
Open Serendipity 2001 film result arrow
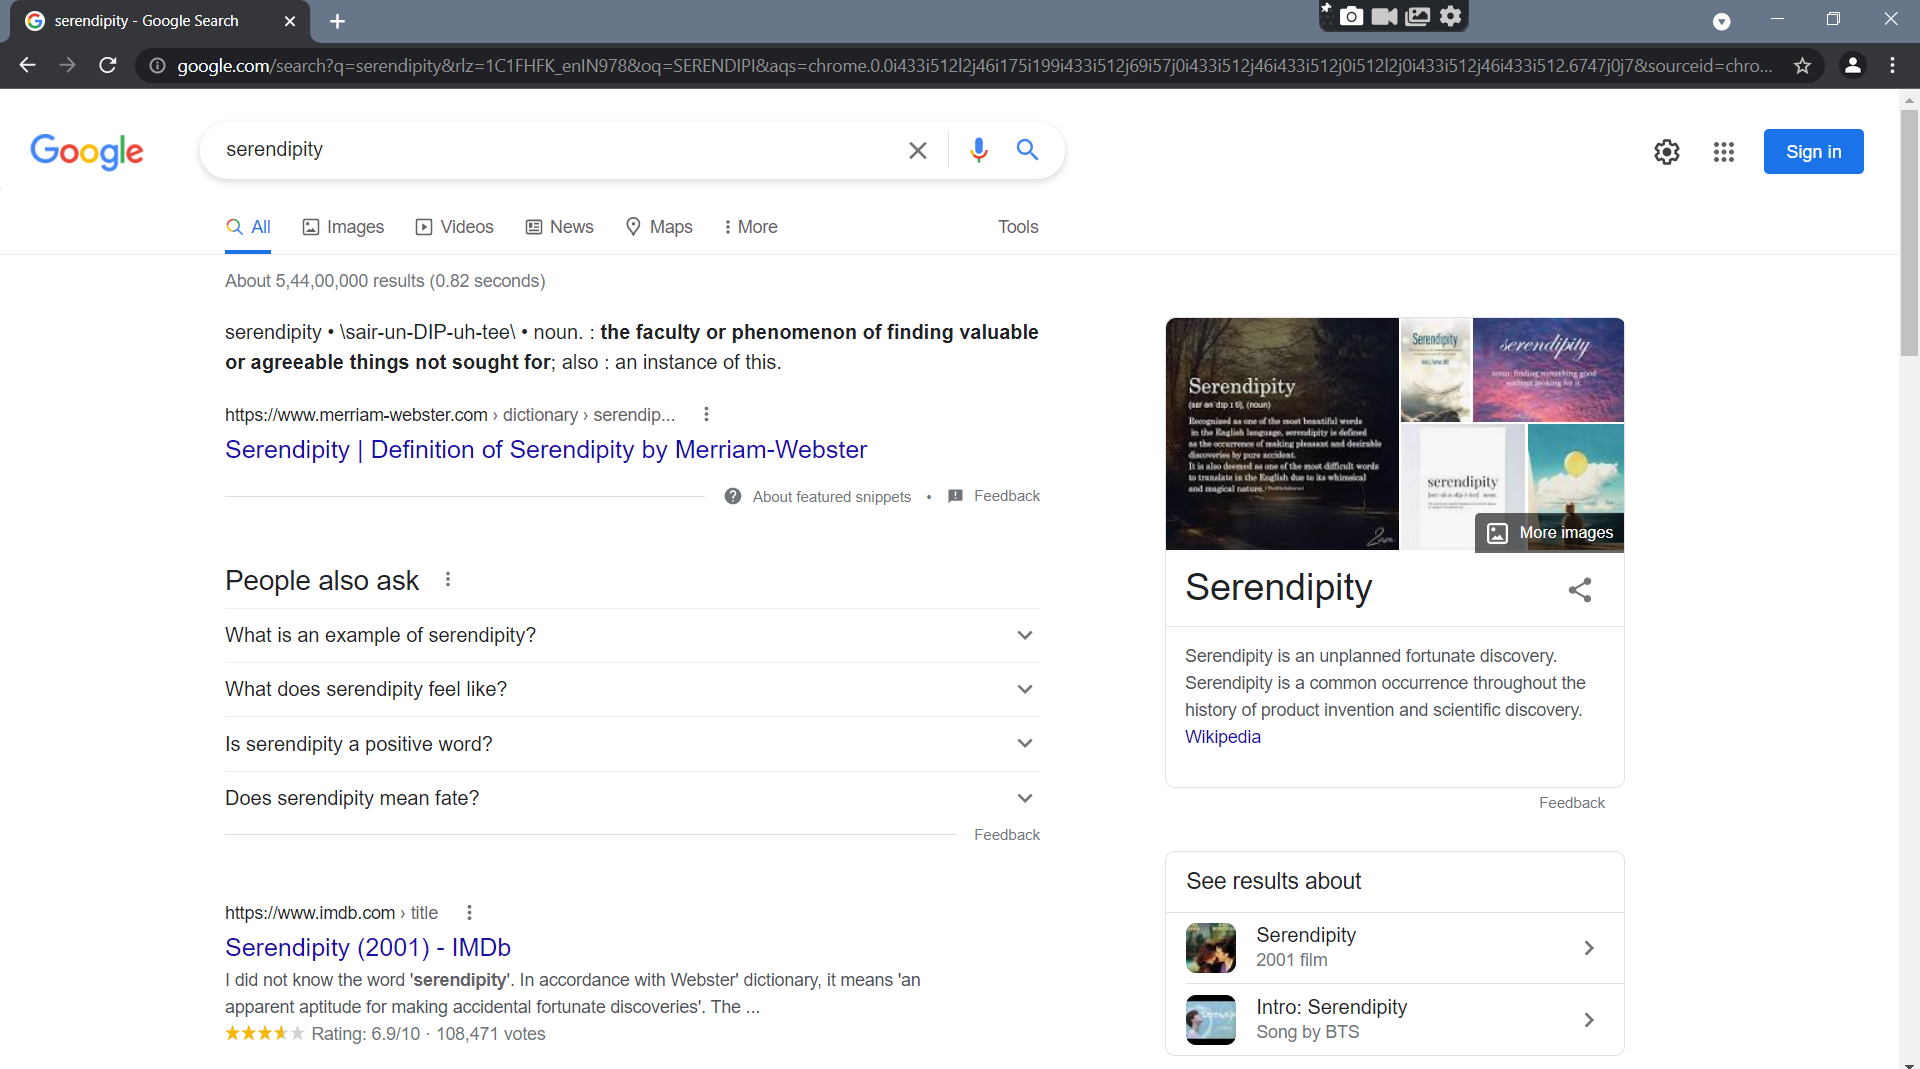[x=1588, y=948]
